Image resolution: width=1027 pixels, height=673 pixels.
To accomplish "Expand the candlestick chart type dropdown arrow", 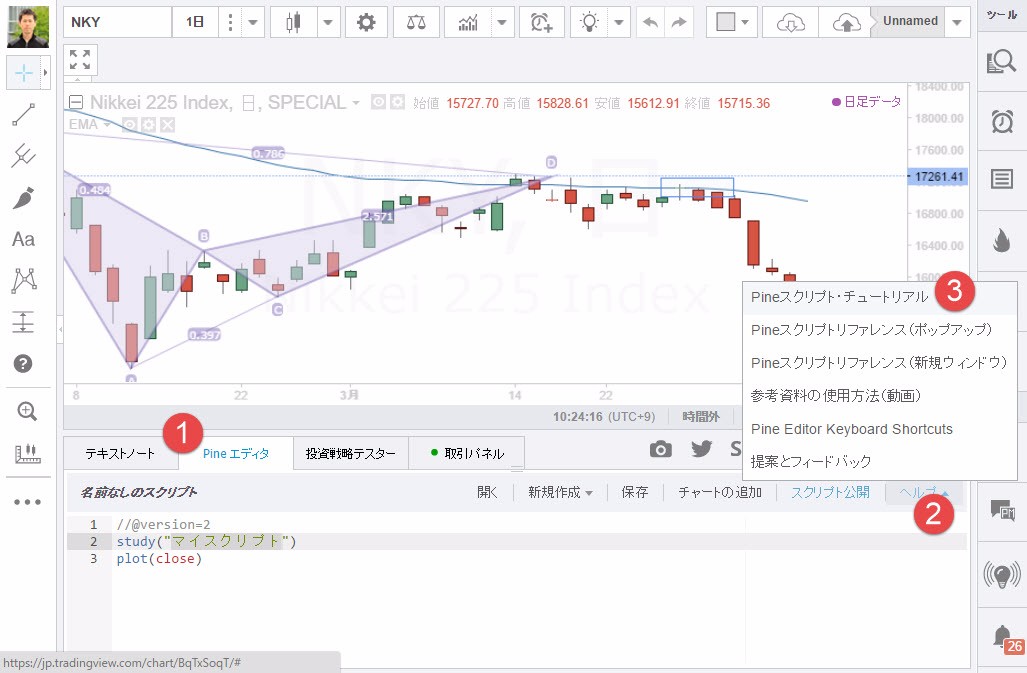I will [328, 22].
